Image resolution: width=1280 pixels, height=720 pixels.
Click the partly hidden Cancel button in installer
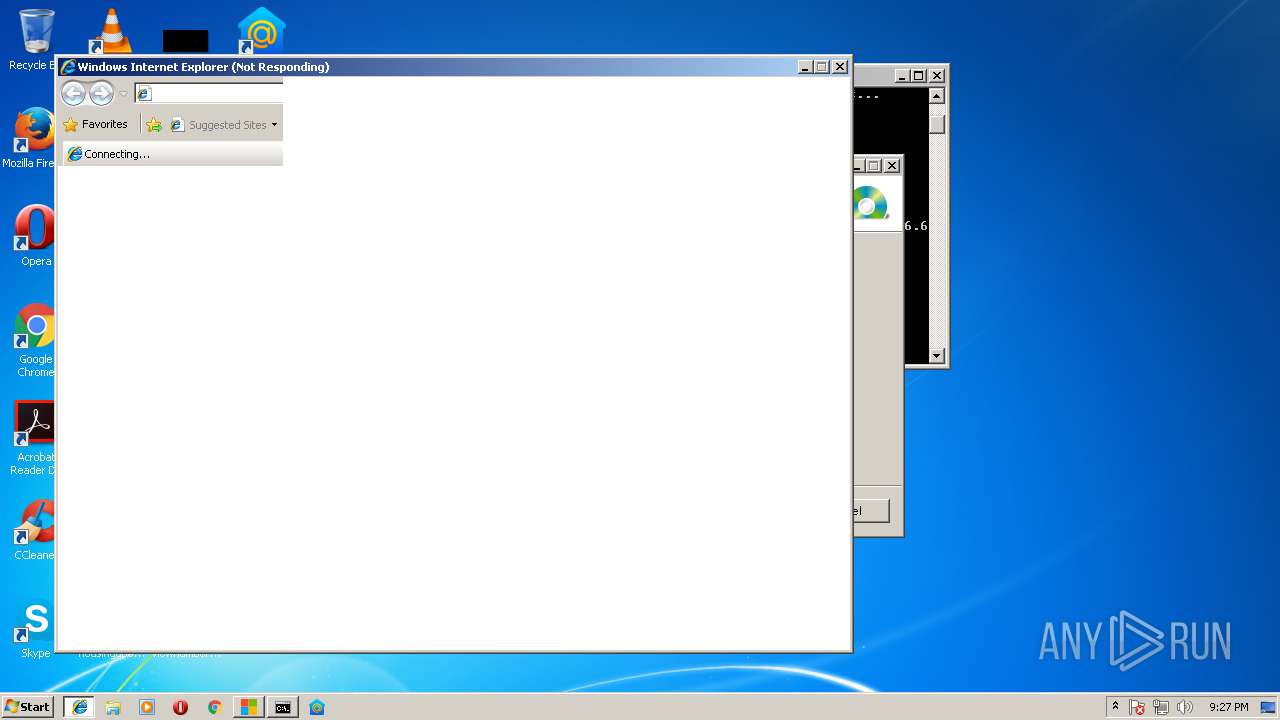871,511
